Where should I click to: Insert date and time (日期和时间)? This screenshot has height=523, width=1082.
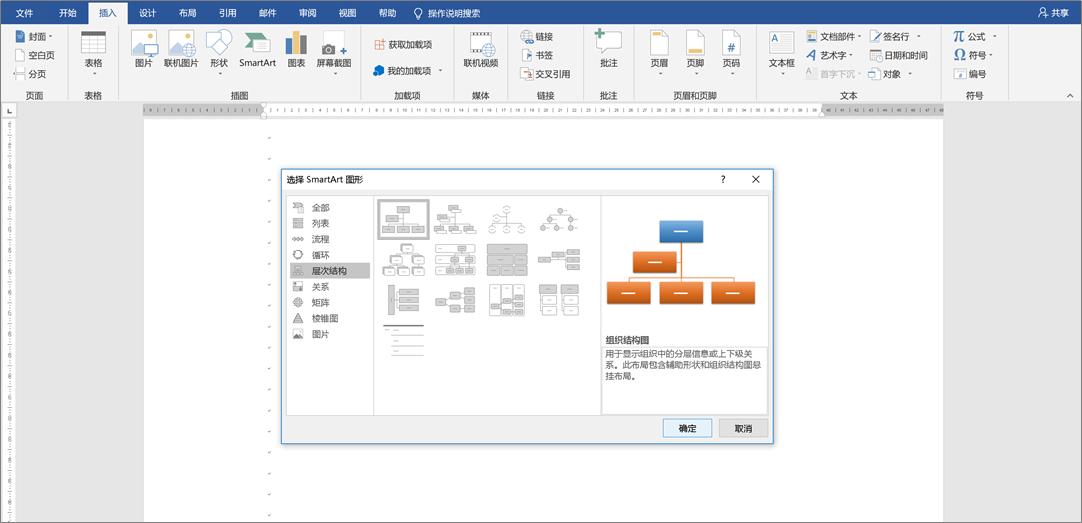coord(898,55)
